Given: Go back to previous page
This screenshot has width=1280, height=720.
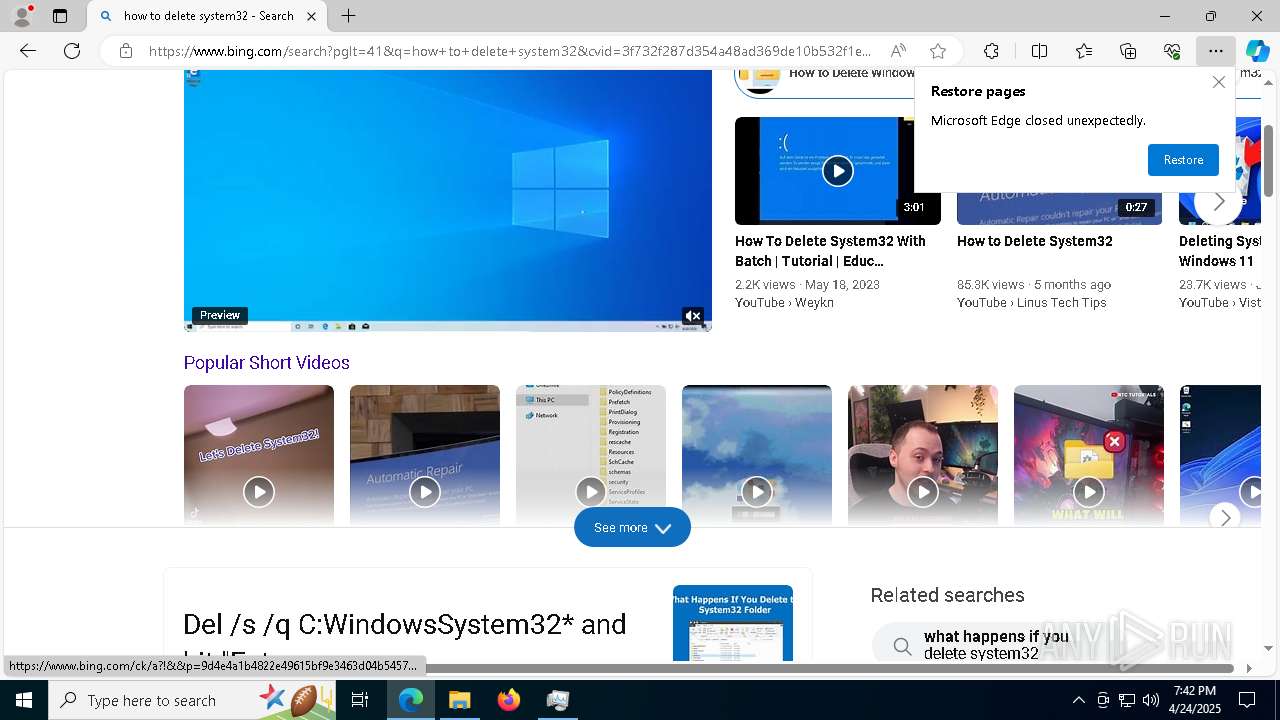Looking at the screenshot, I should 28,51.
